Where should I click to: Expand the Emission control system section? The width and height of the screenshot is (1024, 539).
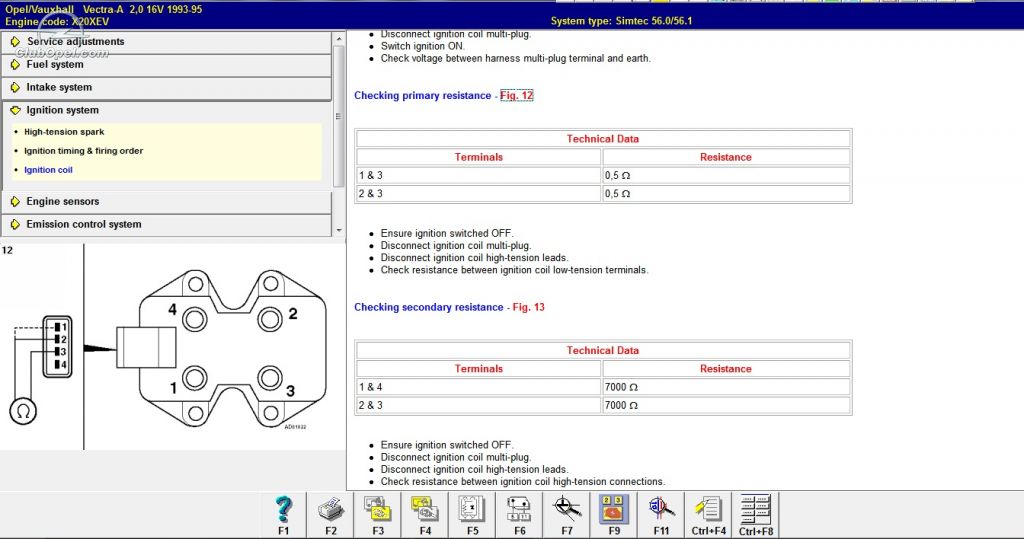[167, 224]
